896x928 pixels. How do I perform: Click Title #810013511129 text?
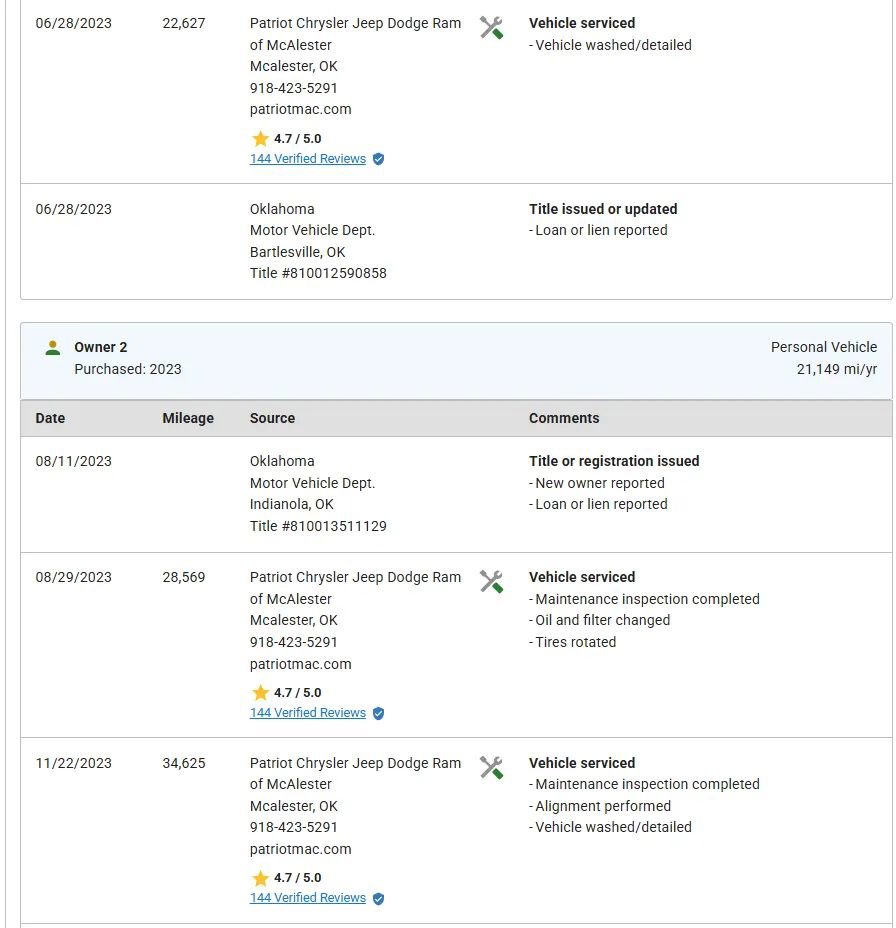coord(318,526)
